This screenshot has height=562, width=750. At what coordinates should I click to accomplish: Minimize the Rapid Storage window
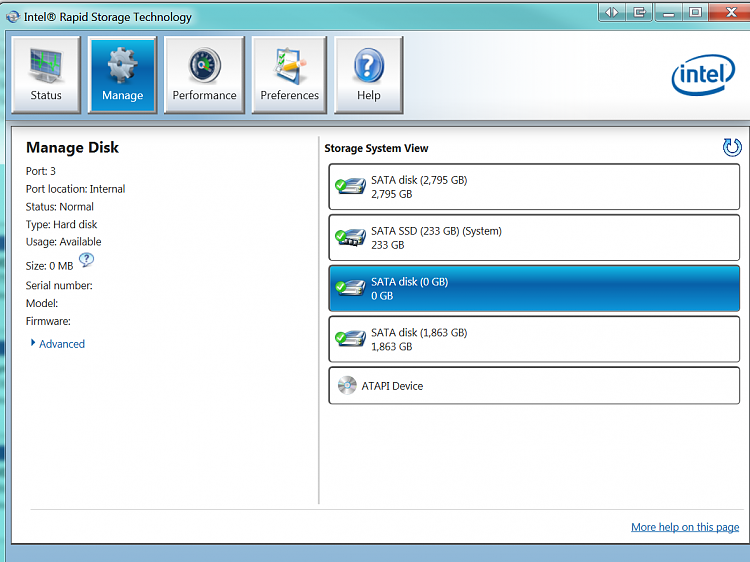click(x=668, y=12)
